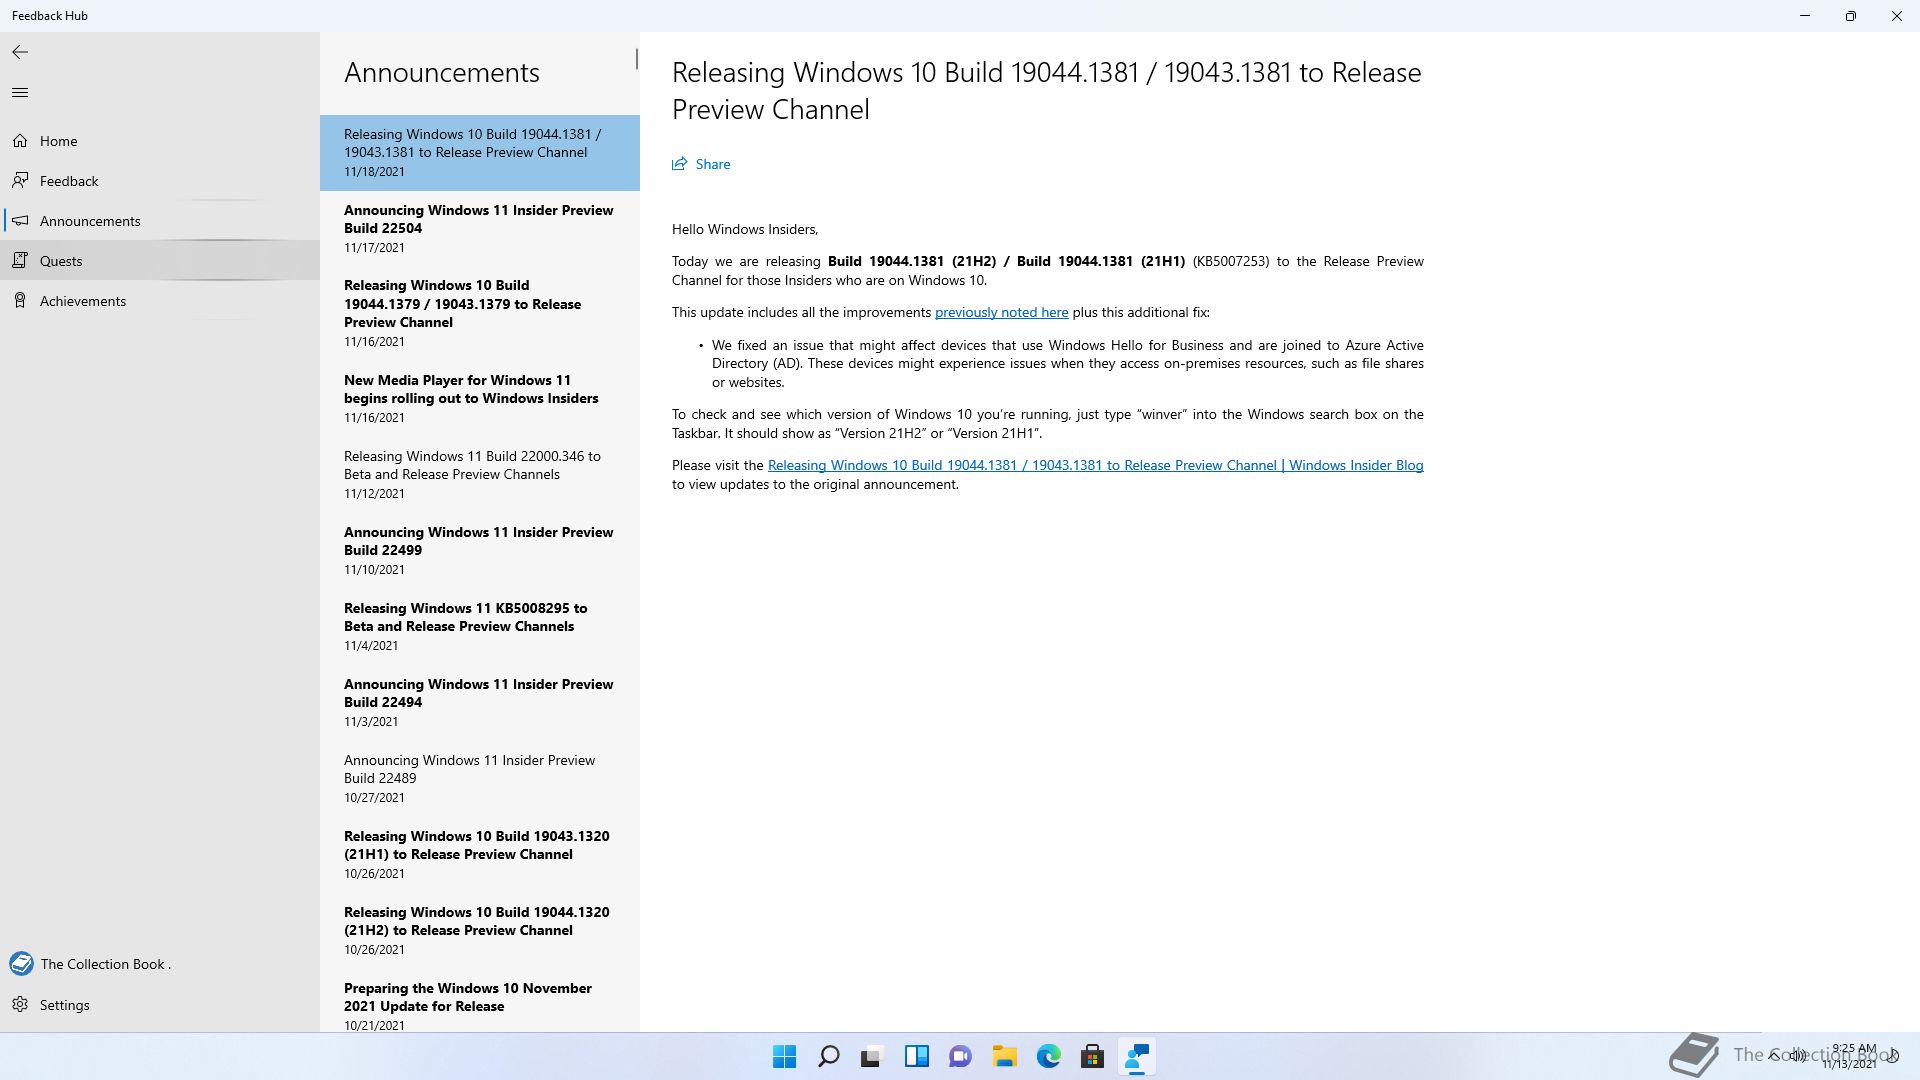Screen dimensions: 1920x1080
Task: Click the Achievements badge icon
Action: (20, 301)
